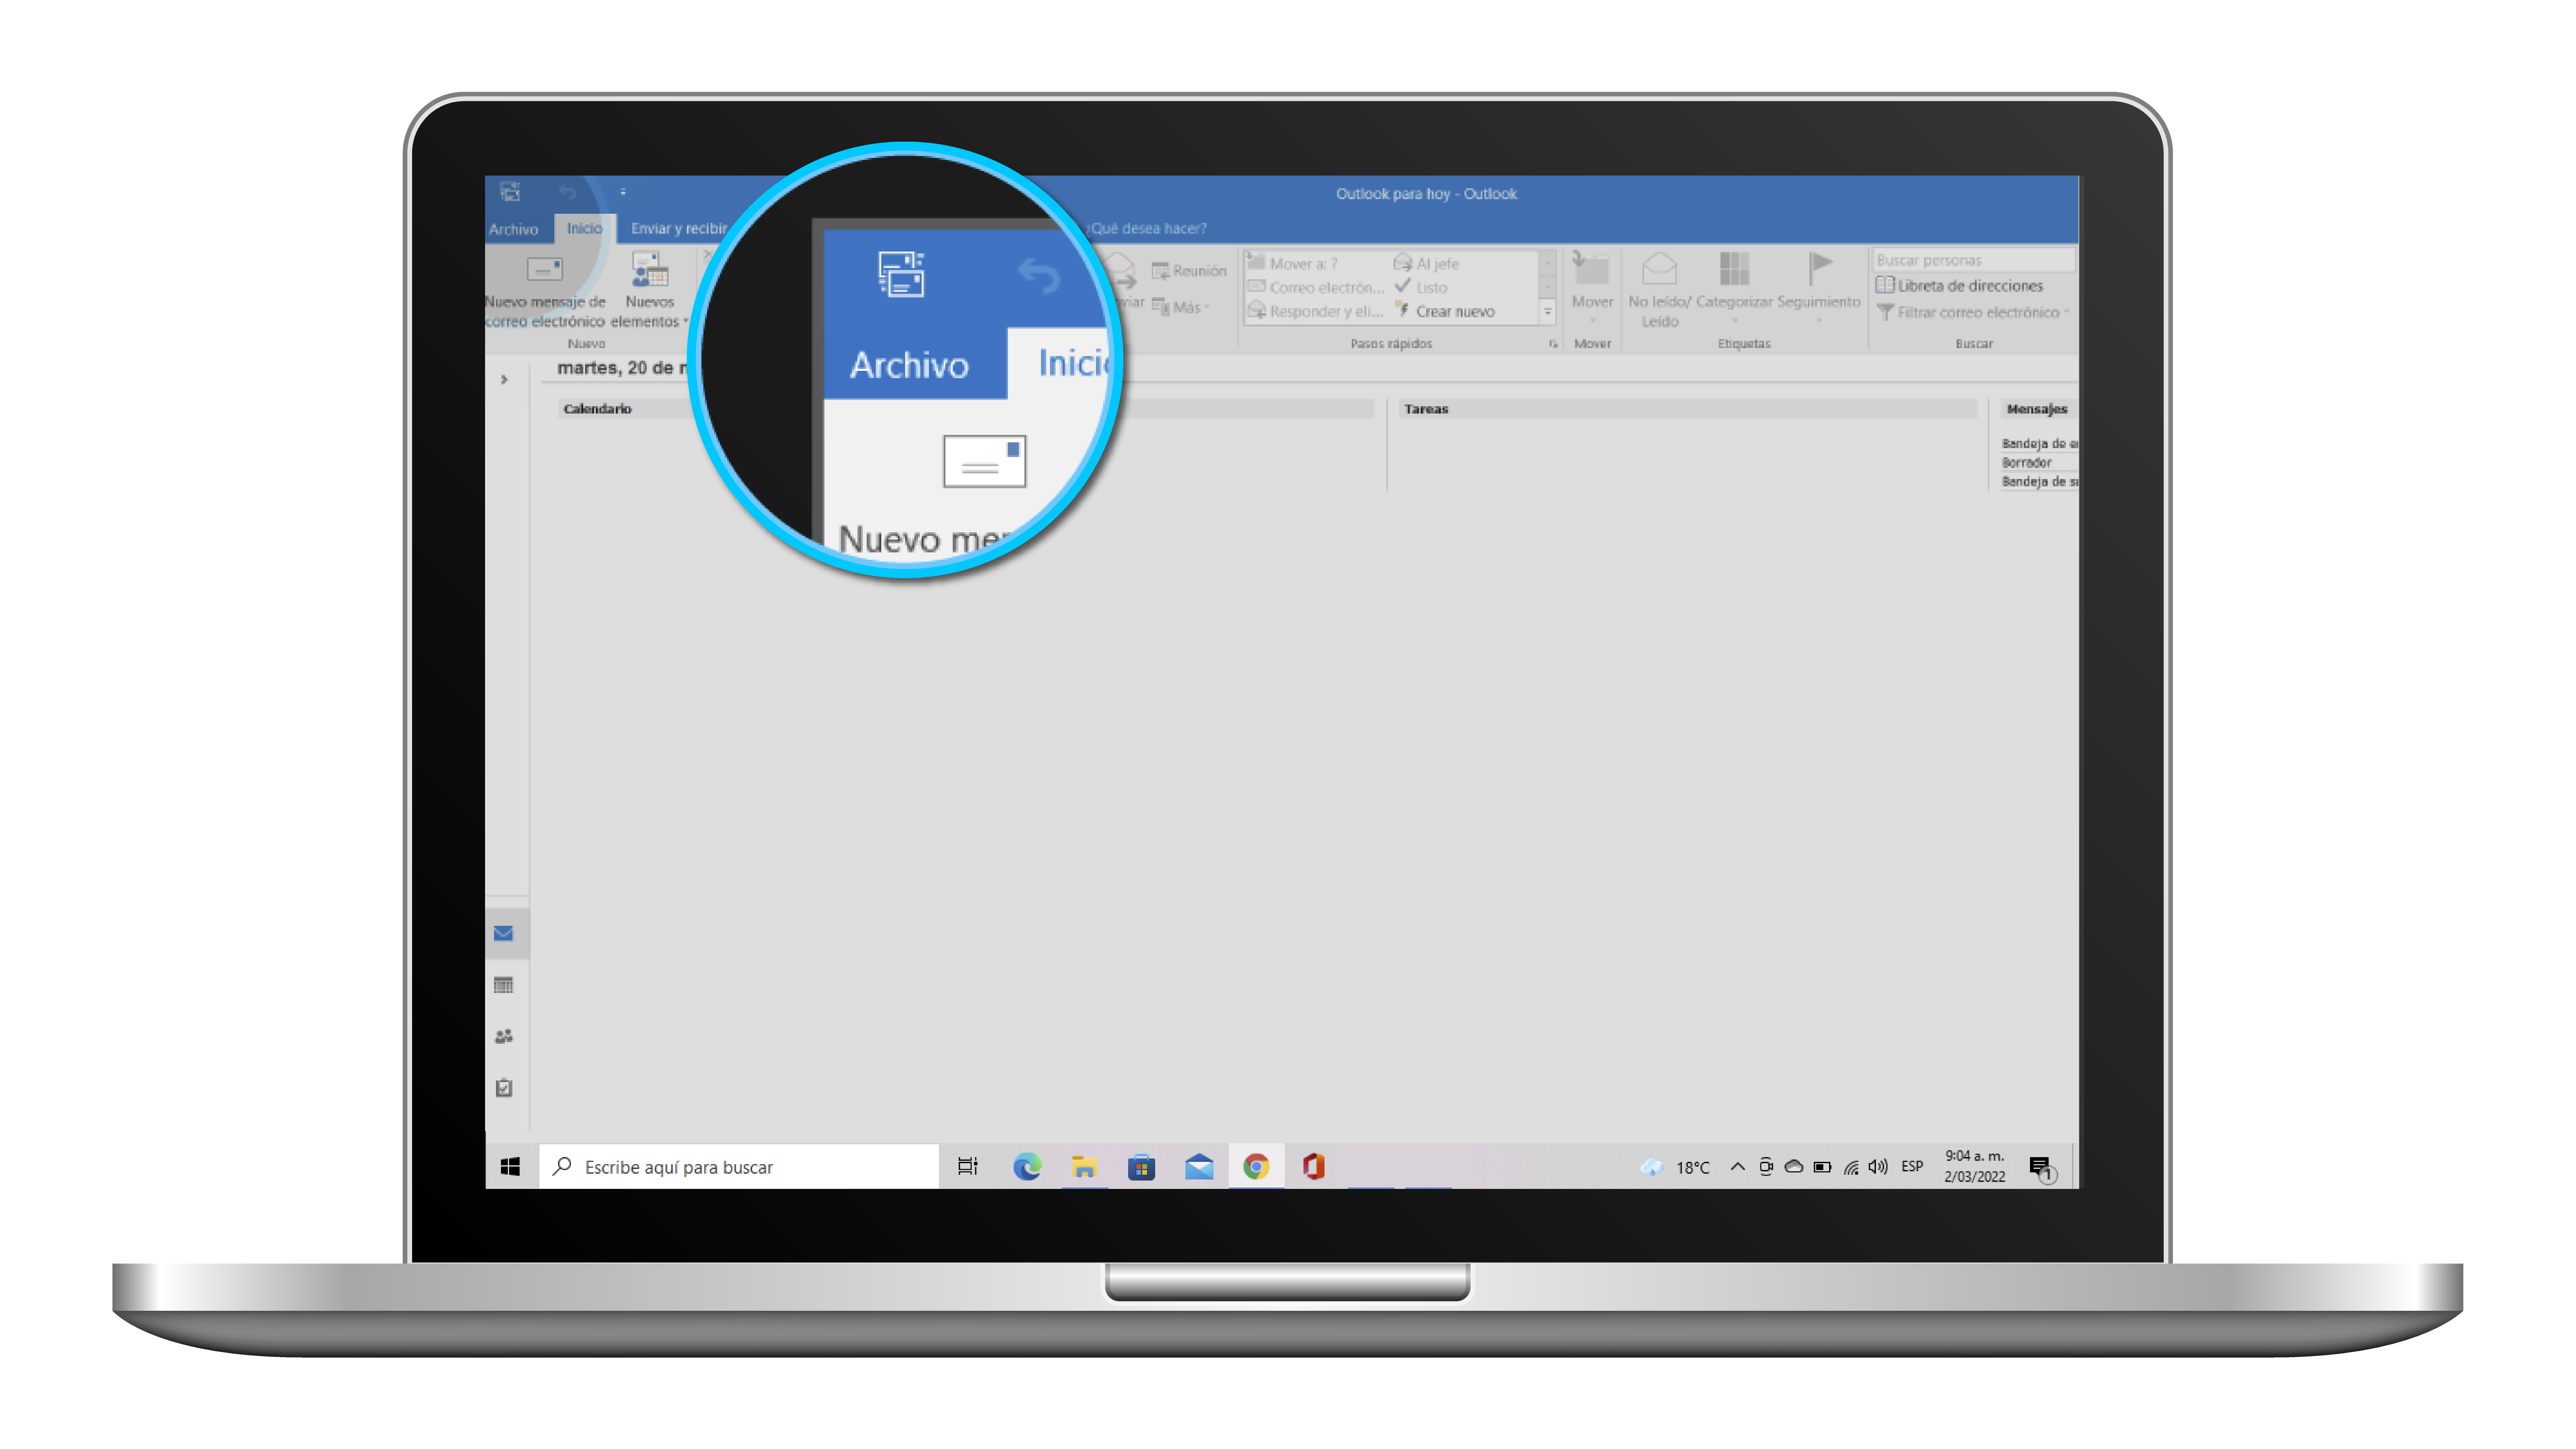
Task: Open the Windows Start menu
Action: 510,1167
